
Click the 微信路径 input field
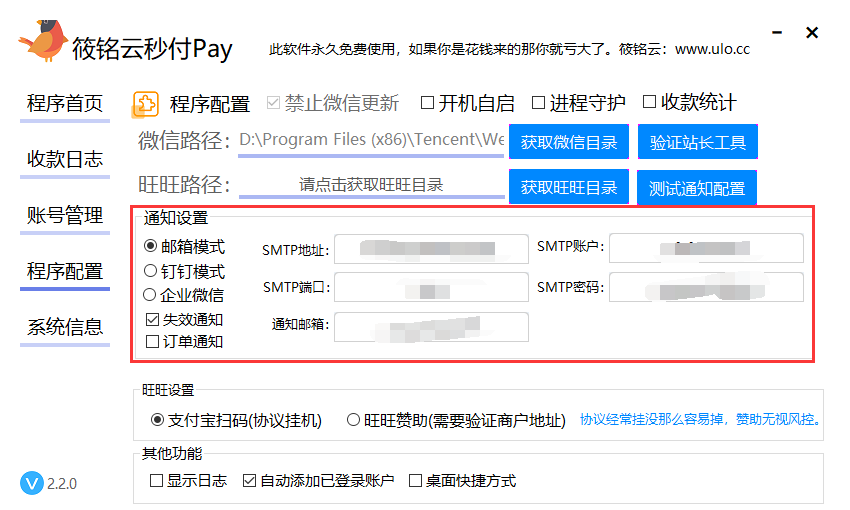[371, 141]
